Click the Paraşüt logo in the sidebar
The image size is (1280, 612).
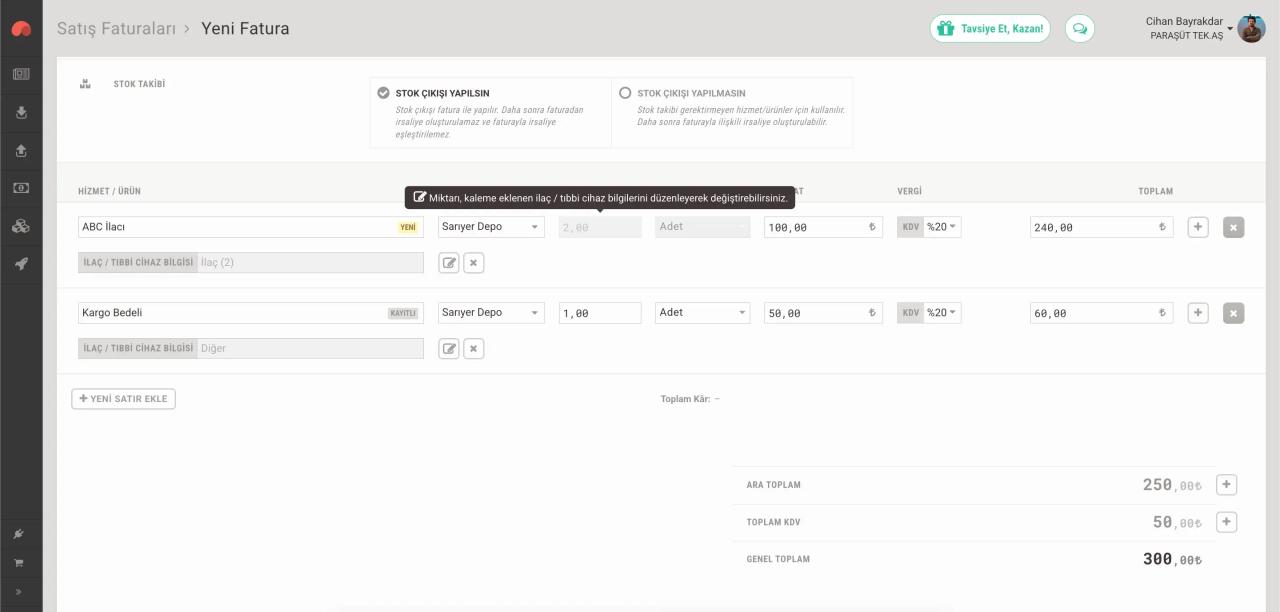click(21, 29)
